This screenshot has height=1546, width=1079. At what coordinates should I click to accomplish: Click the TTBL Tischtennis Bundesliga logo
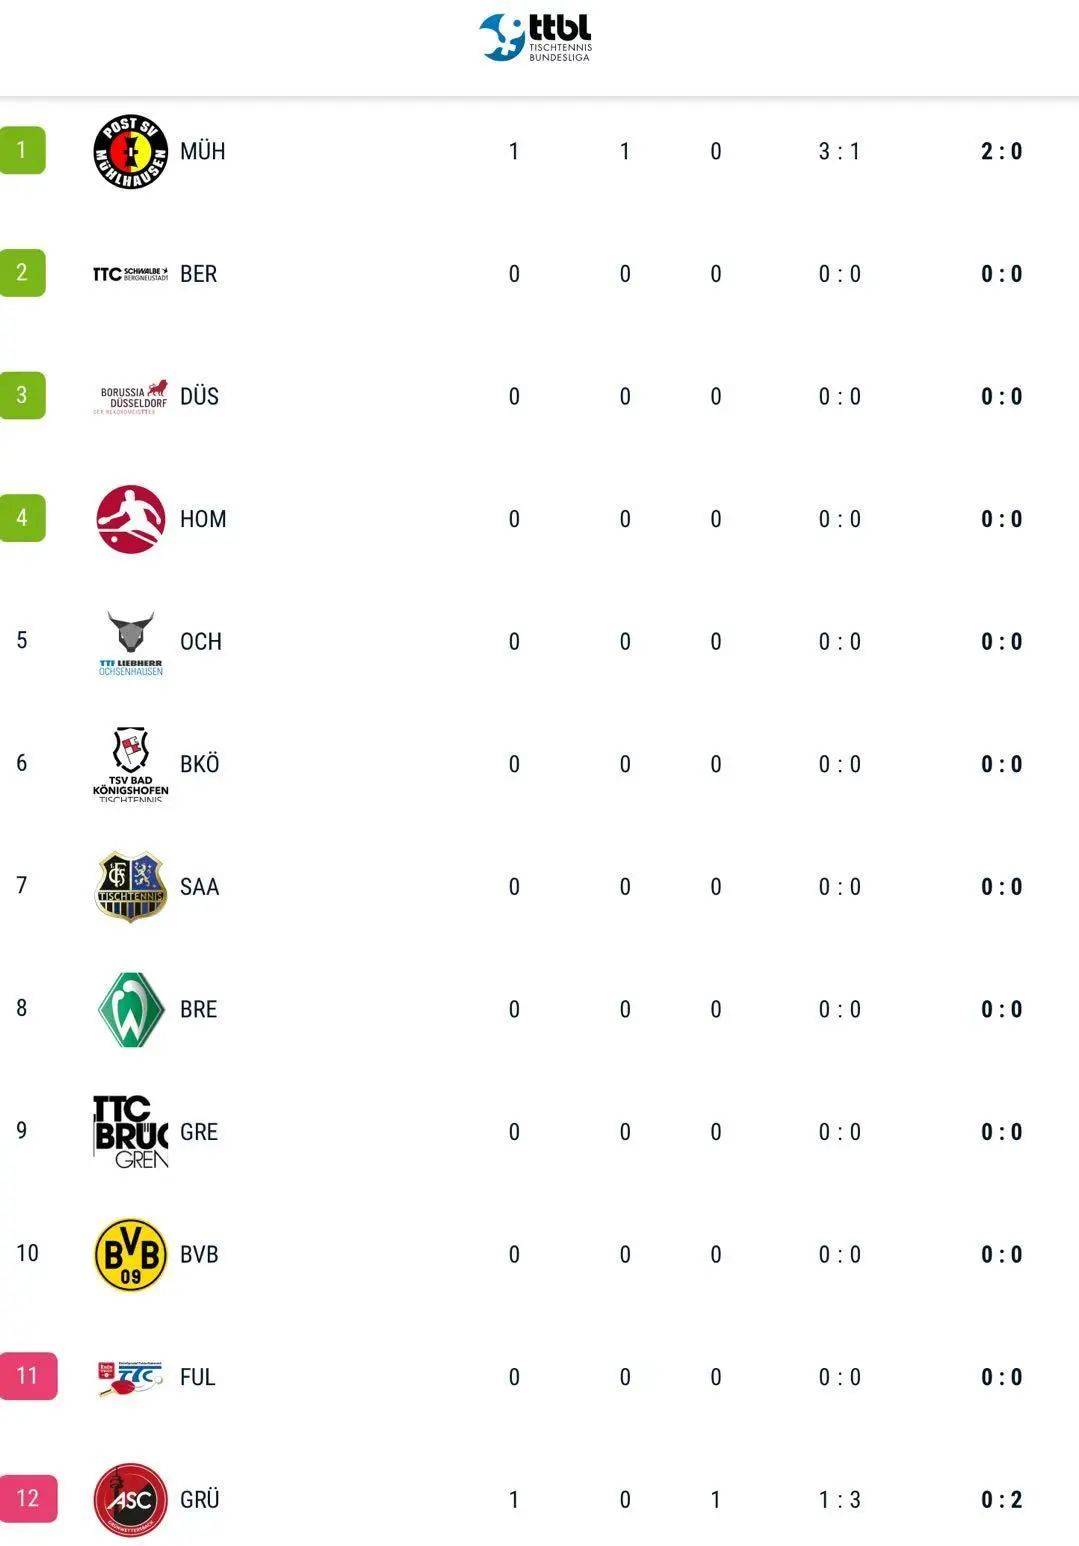[x=535, y=38]
